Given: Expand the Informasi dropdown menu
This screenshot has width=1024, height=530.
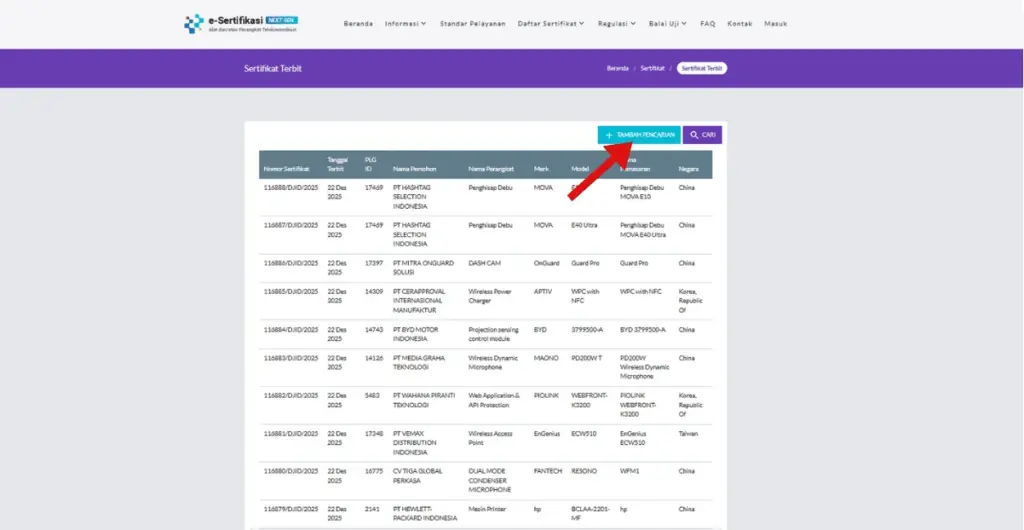Looking at the screenshot, I should pyautogui.click(x=405, y=23).
